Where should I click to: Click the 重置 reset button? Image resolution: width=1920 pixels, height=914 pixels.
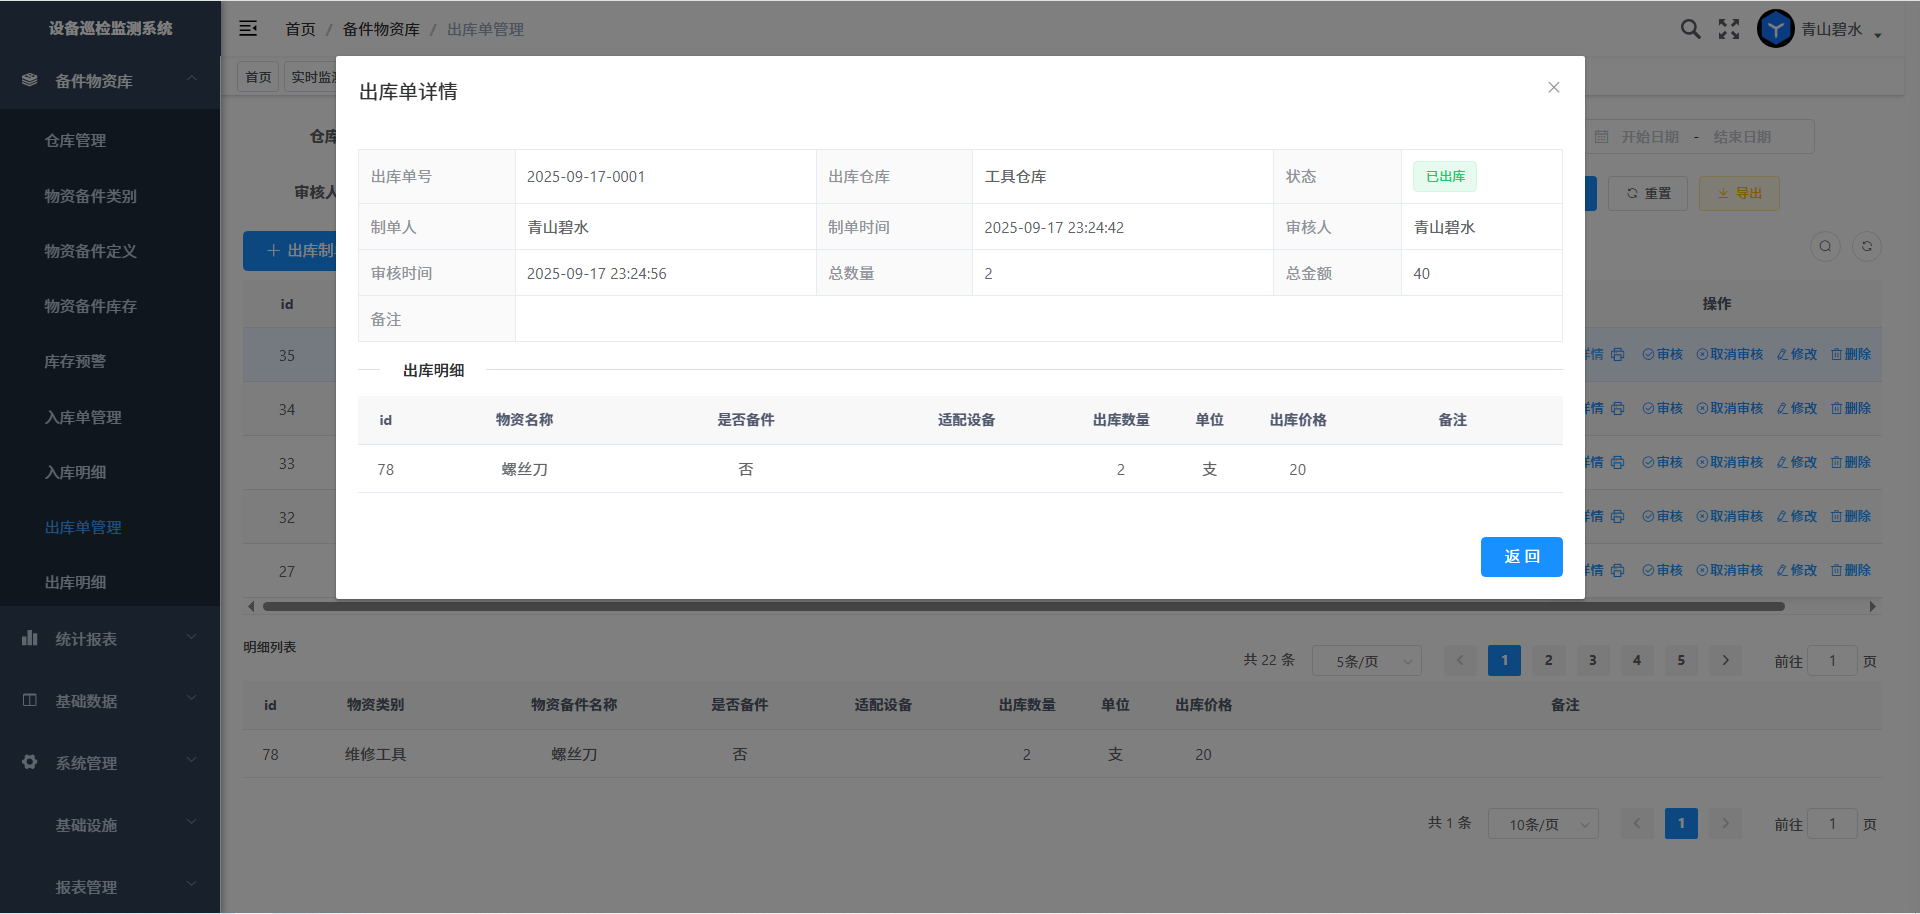click(x=1648, y=194)
